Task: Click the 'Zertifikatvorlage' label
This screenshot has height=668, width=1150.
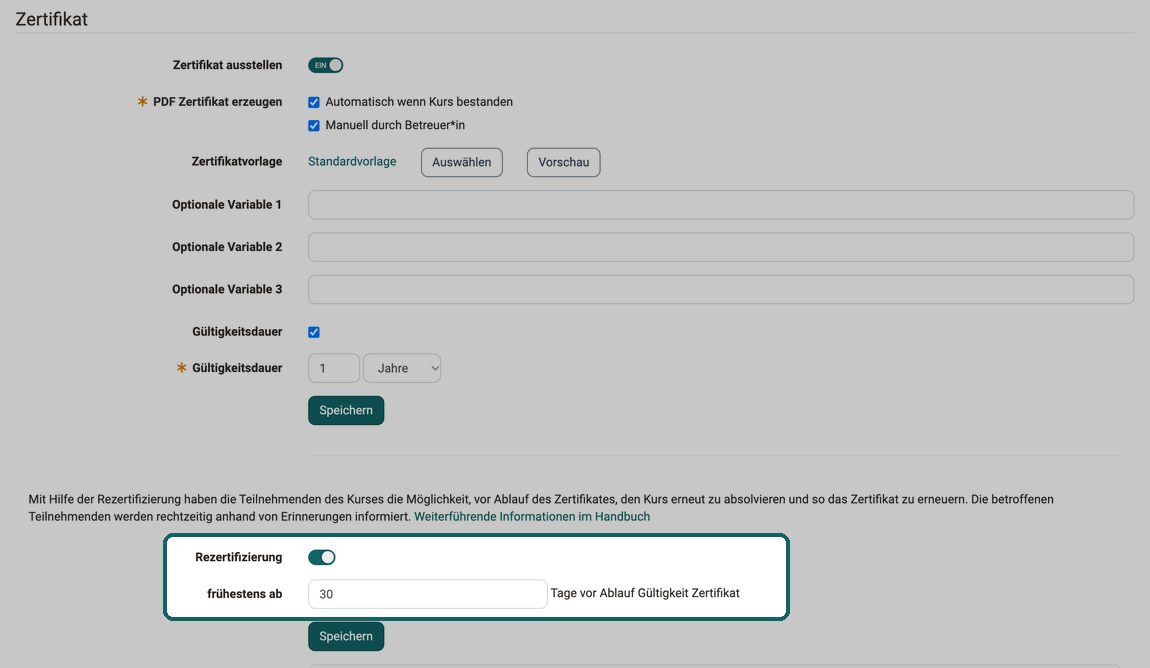Action: [237, 161]
